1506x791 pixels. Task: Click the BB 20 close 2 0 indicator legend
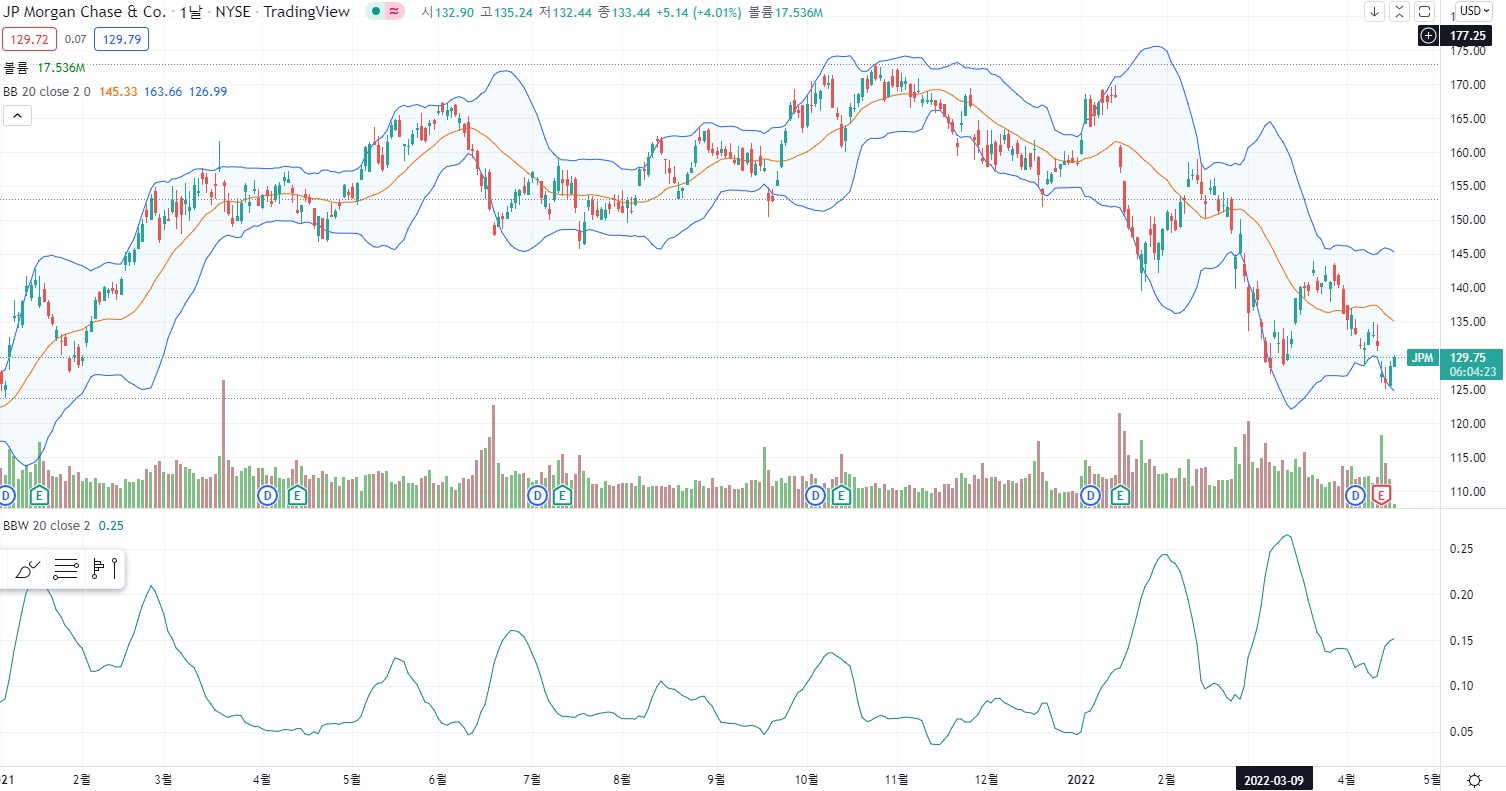click(x=47, y=91)
